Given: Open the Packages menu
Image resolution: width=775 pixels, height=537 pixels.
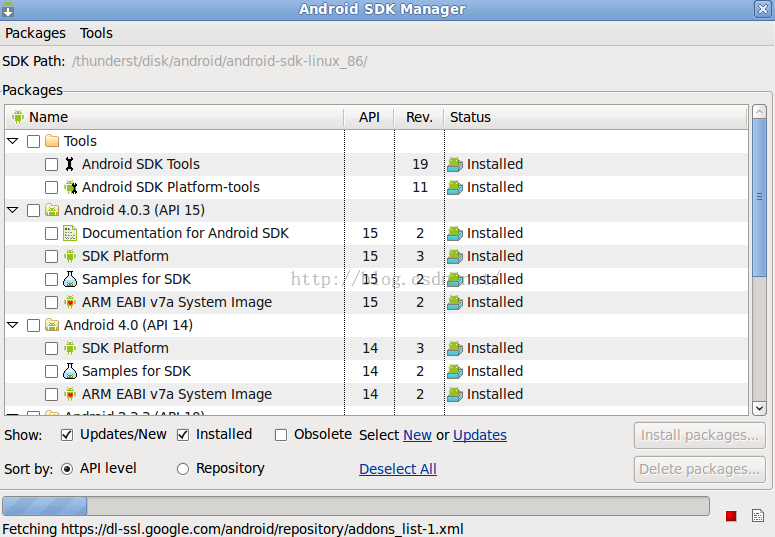Looking at the screenshot, I should (35, 33).
